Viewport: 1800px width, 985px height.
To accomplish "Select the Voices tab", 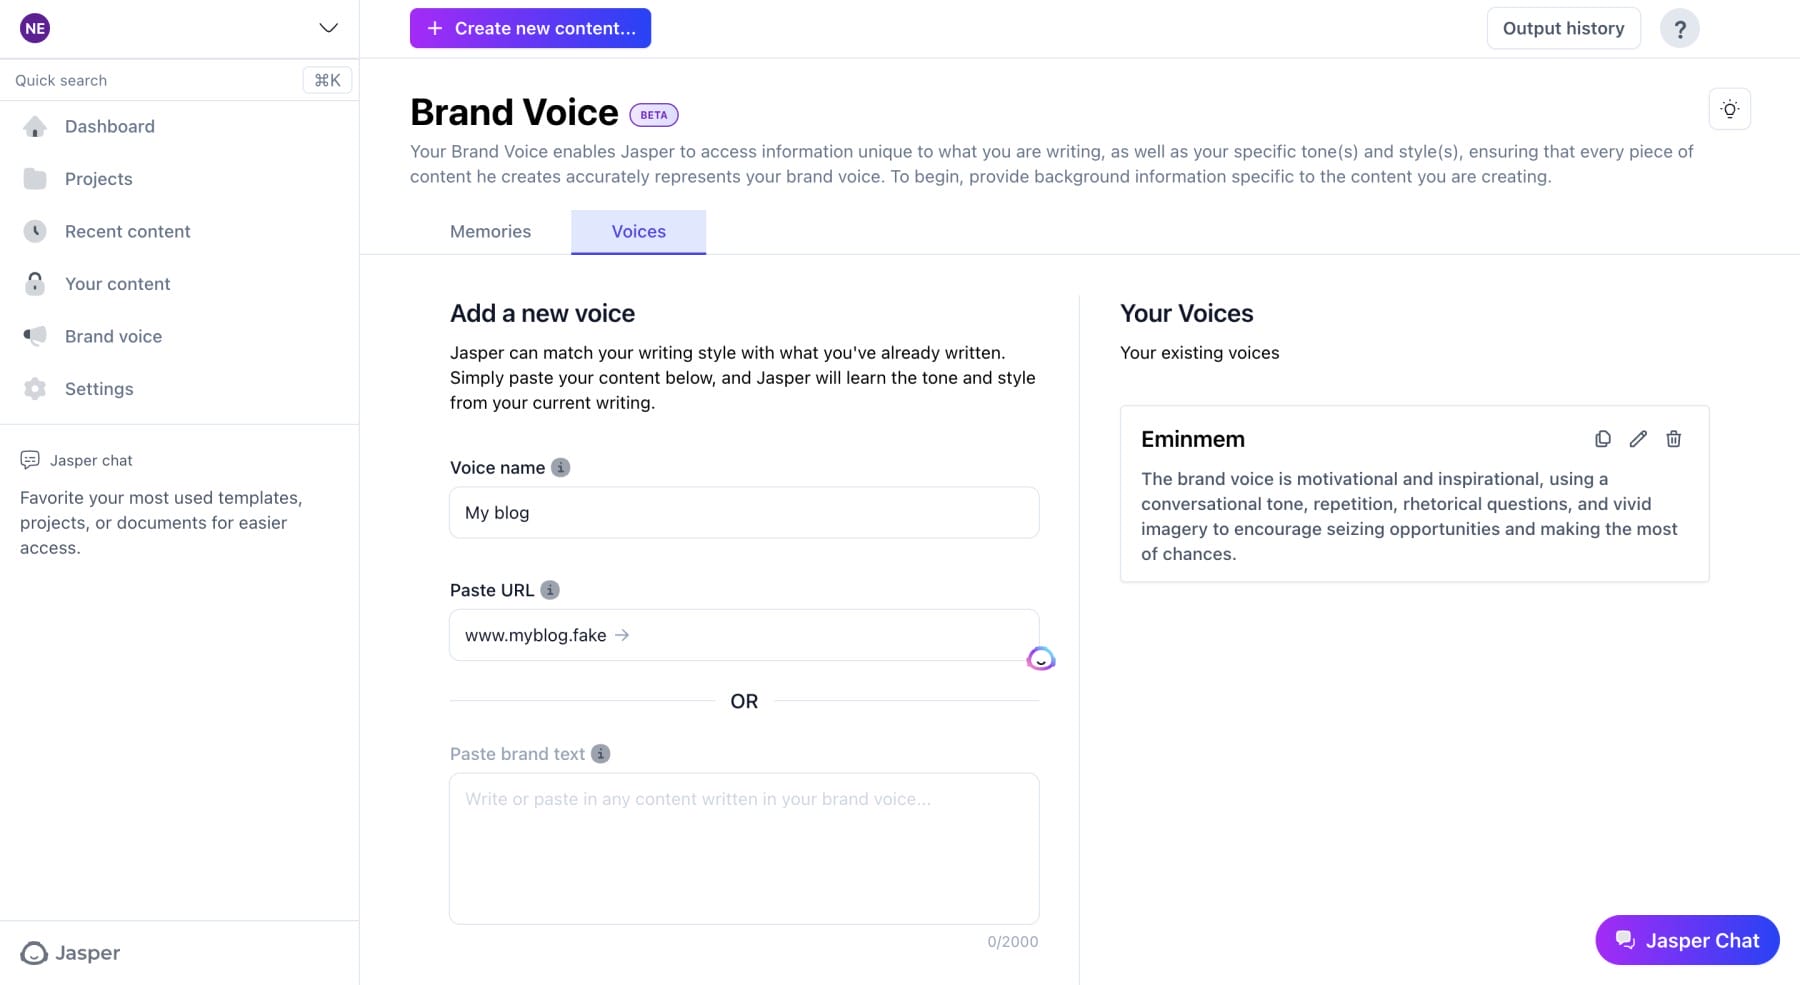I will click(x=638, y=231).
